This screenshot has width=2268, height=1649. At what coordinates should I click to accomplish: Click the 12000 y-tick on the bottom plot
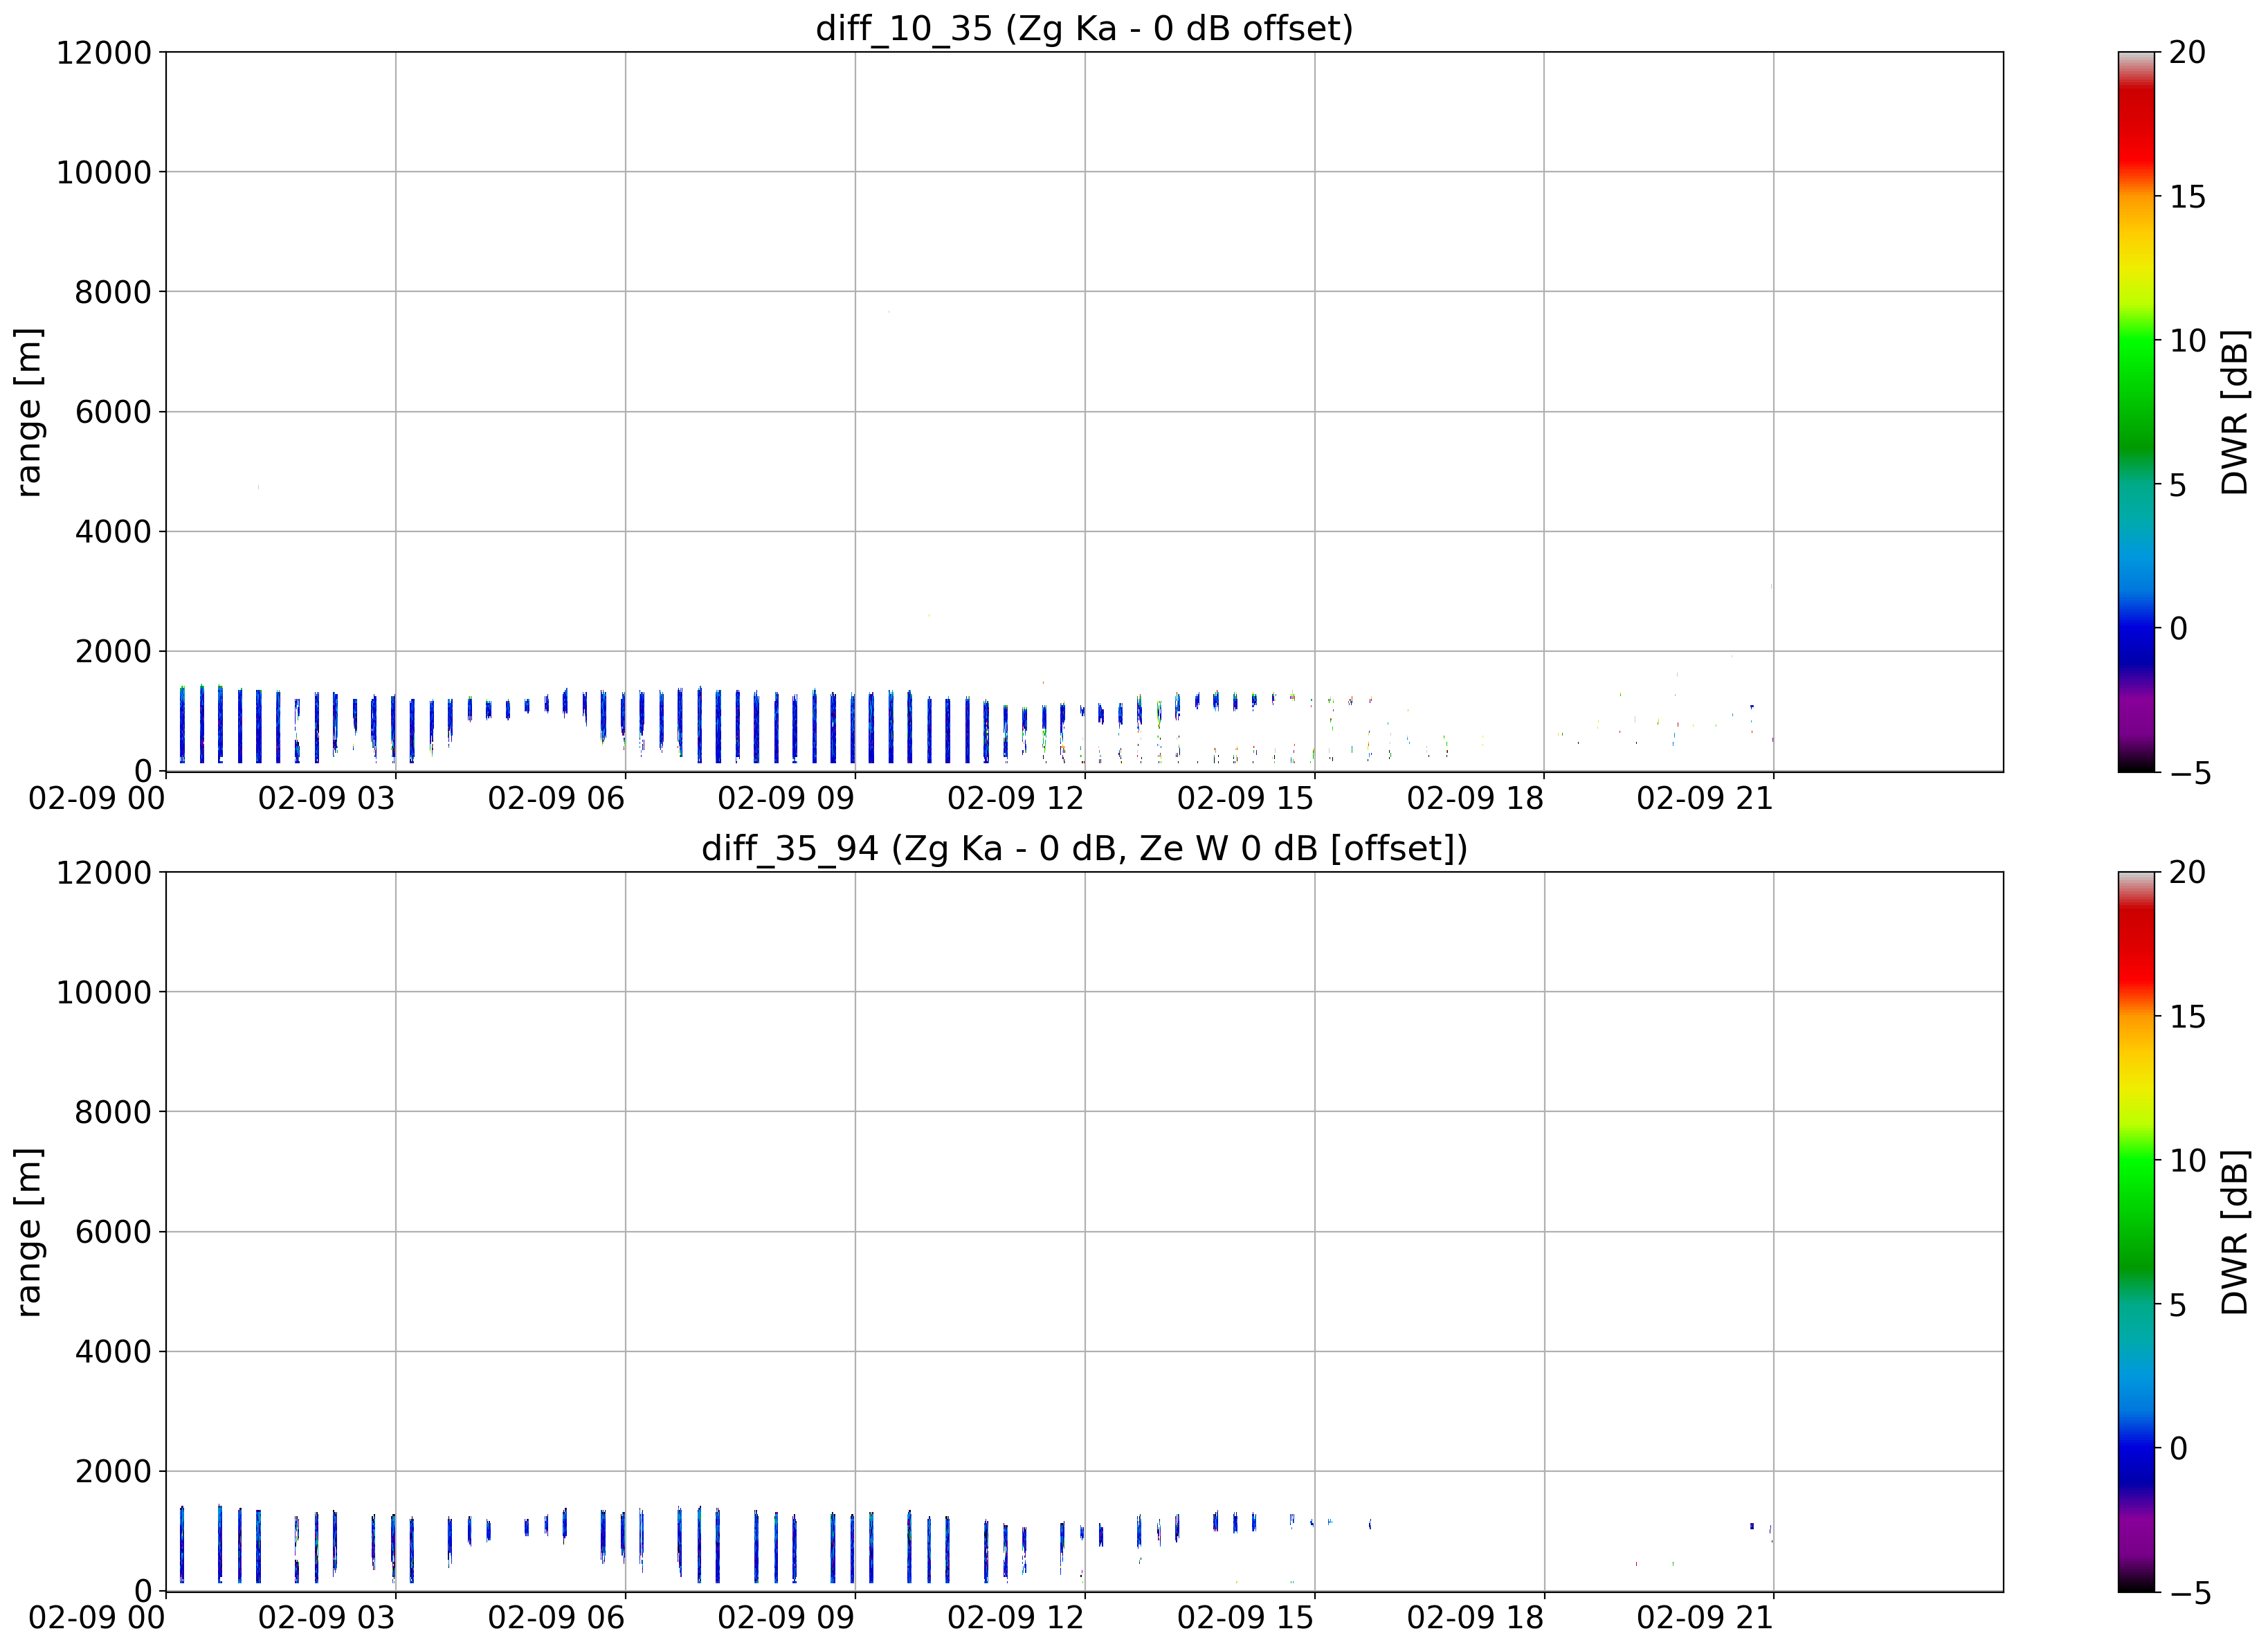pos(104,872)
